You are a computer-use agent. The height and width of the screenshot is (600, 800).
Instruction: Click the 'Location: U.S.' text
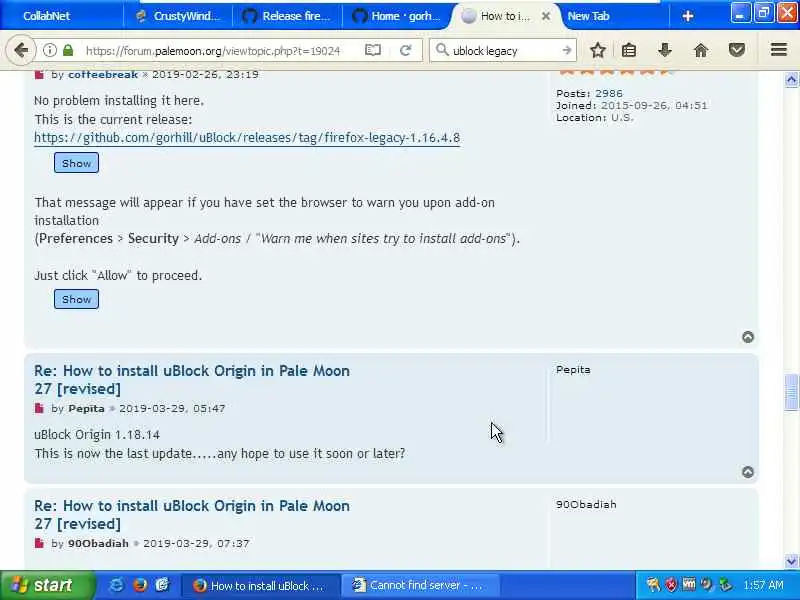(594, 118)
